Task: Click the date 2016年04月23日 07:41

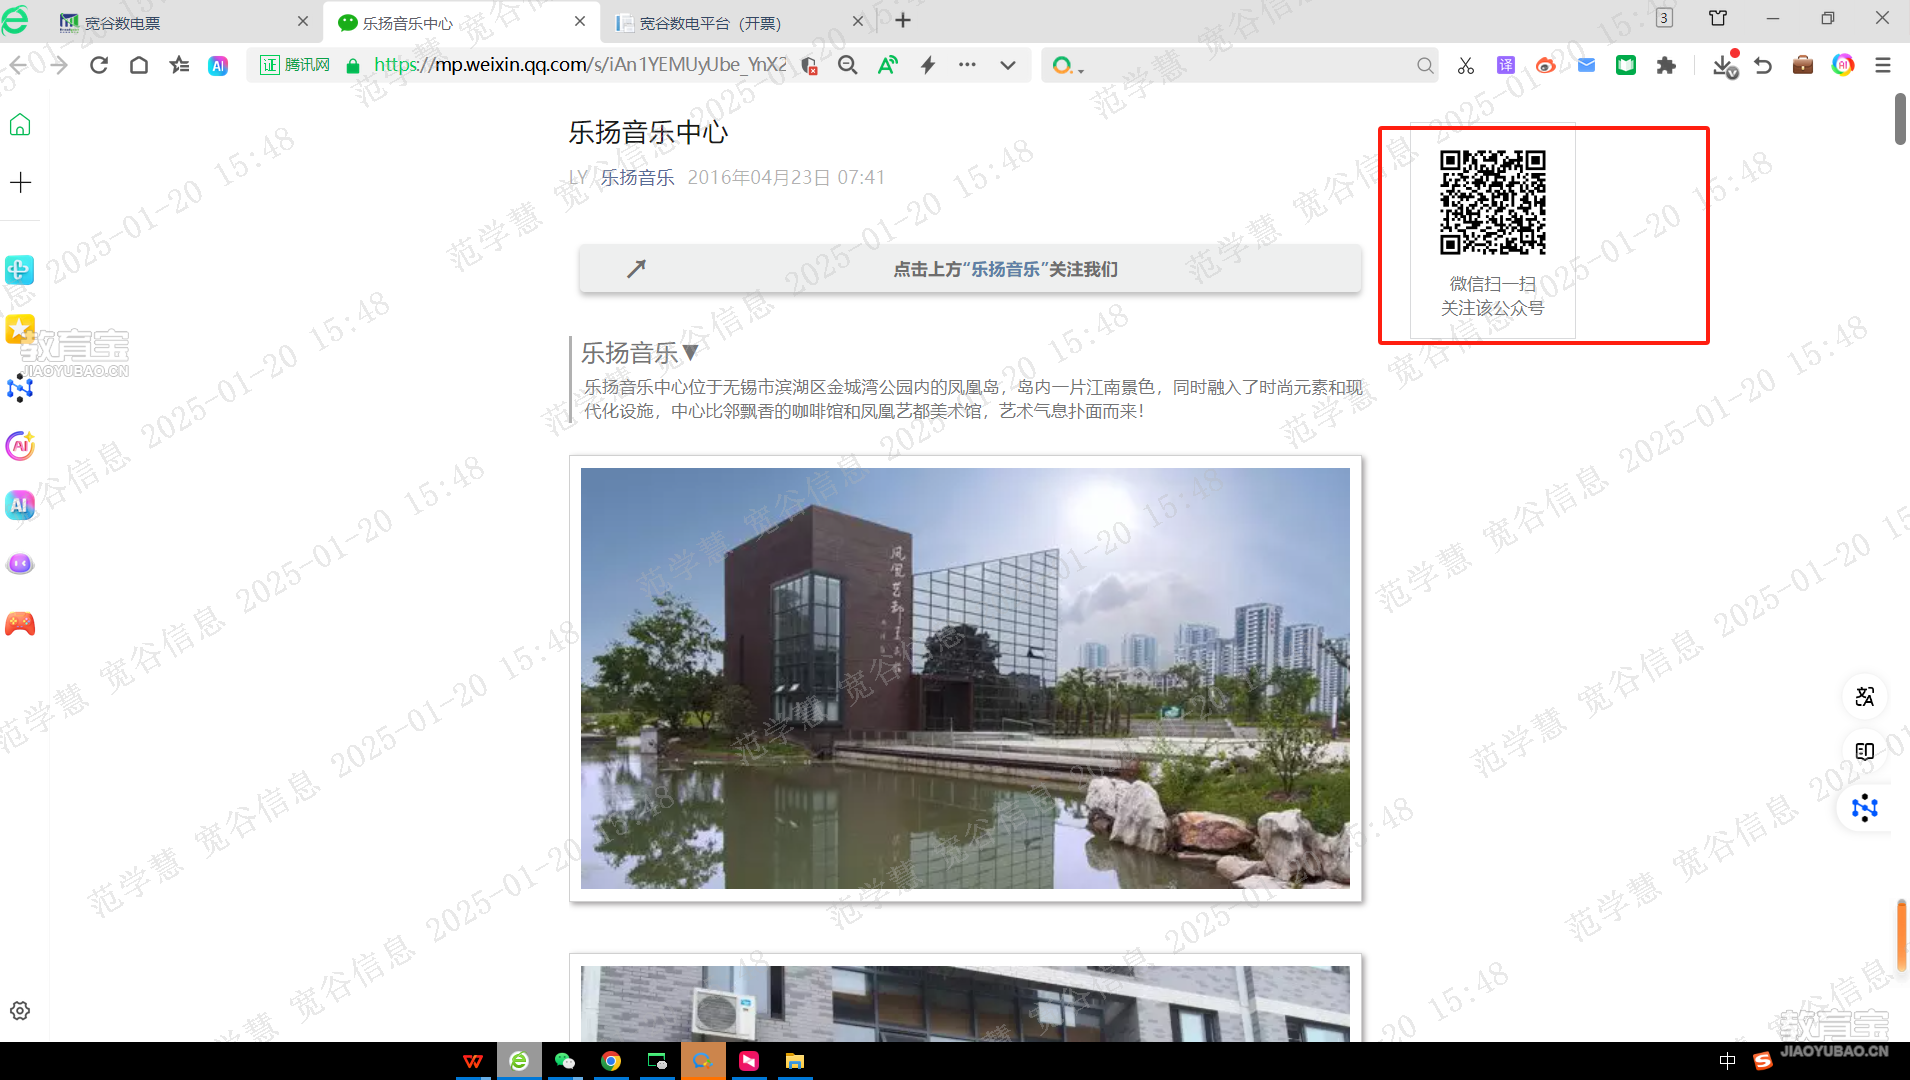Action: coord(786,177)
